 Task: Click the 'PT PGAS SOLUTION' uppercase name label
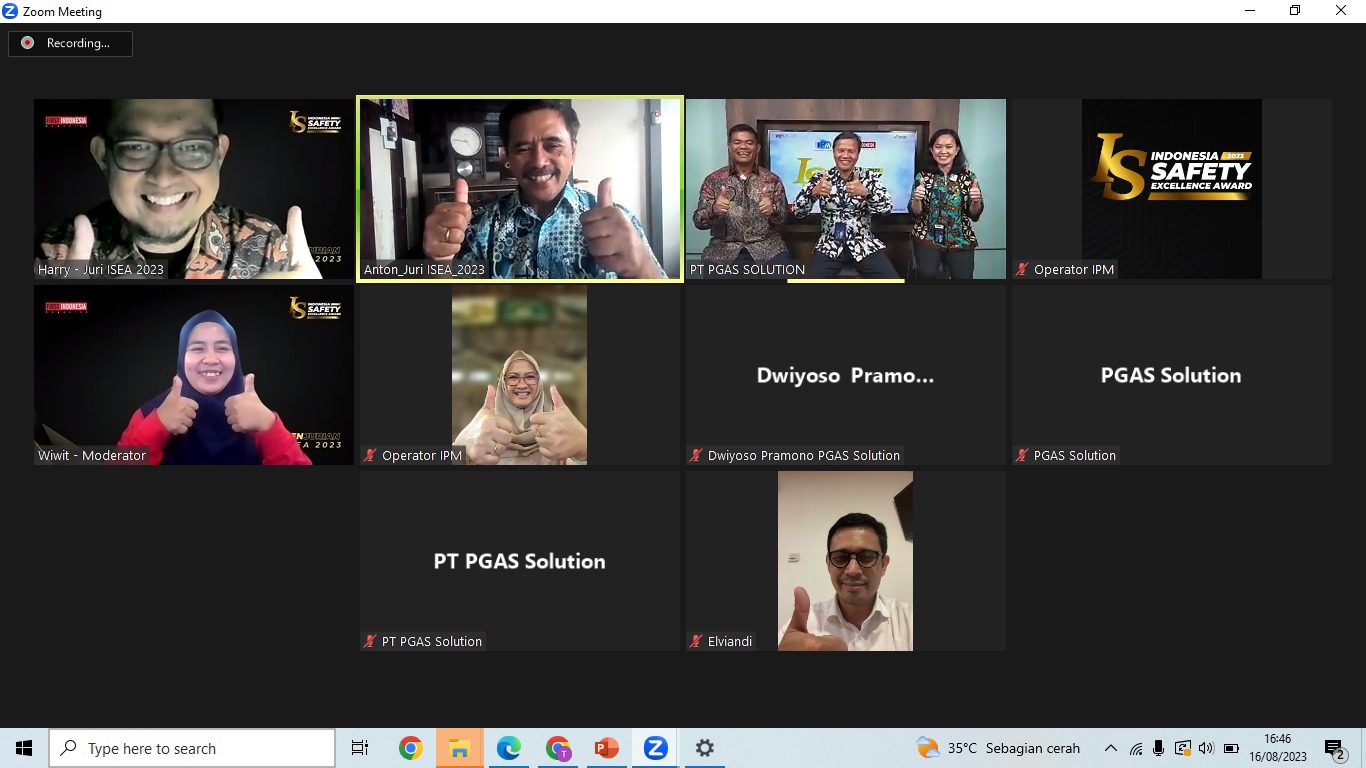click(x=747, y=269)
